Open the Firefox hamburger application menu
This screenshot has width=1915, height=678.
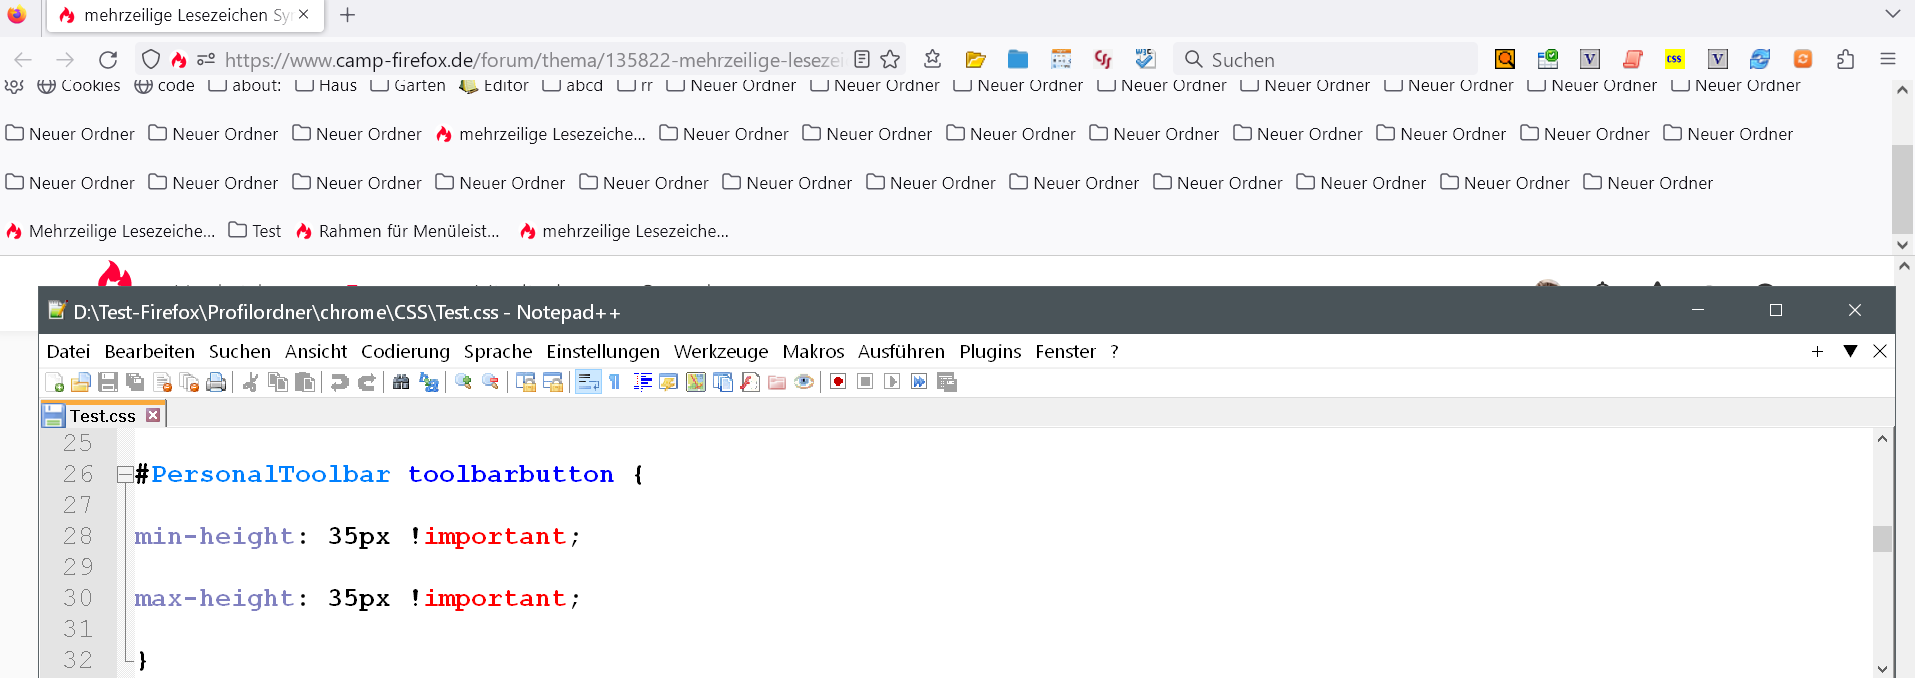click(1888, 59)
